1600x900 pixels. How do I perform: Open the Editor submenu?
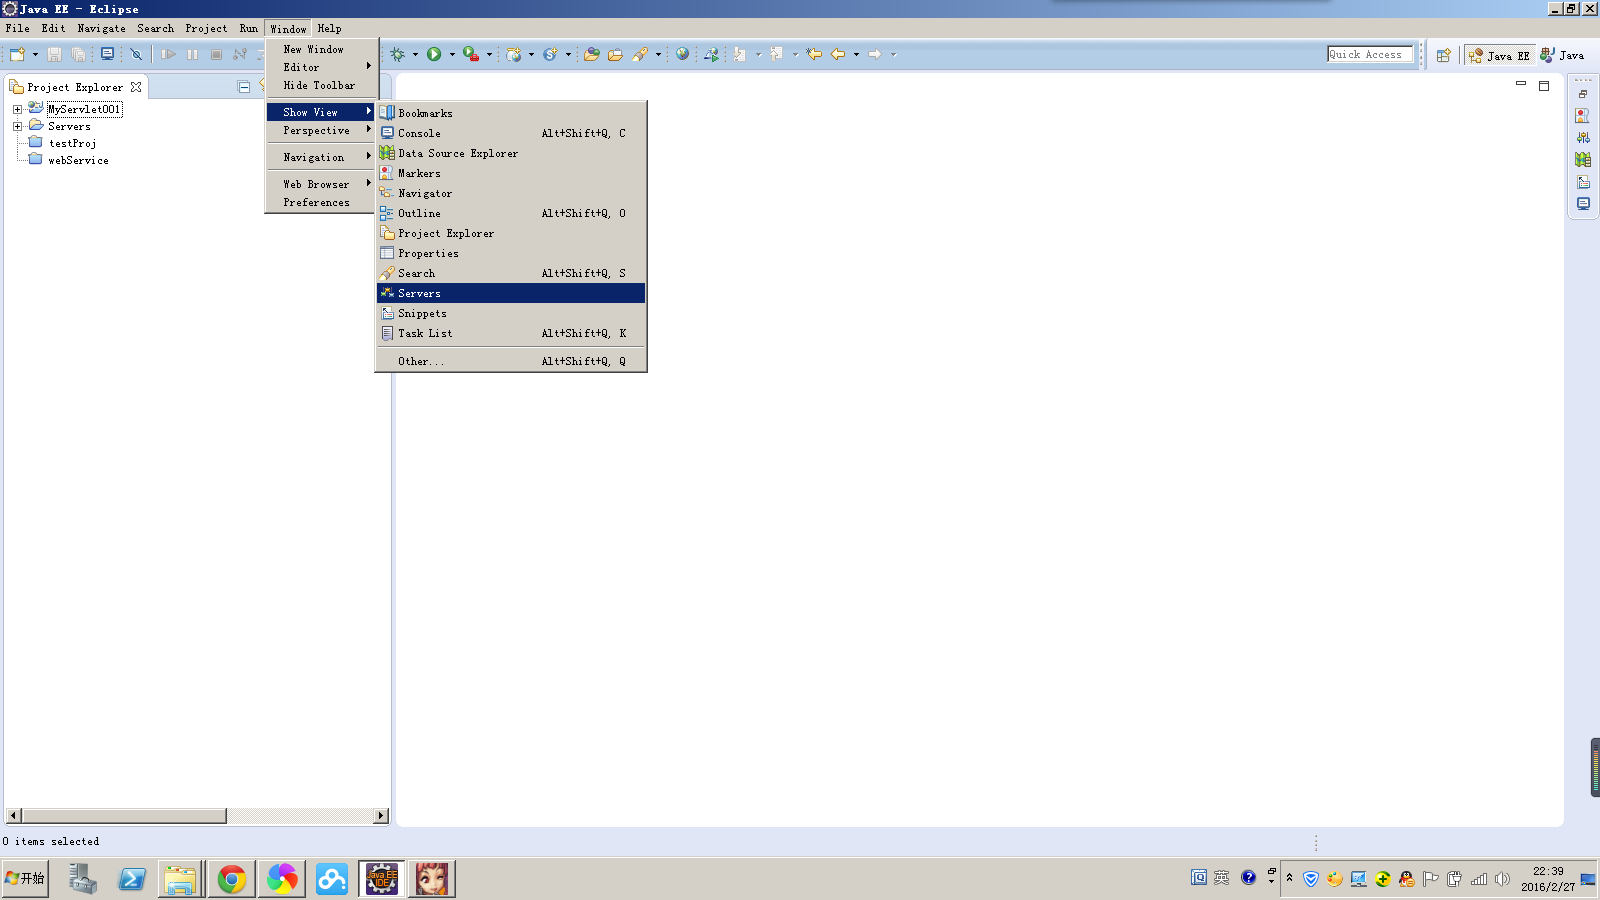tap(320, 67)
